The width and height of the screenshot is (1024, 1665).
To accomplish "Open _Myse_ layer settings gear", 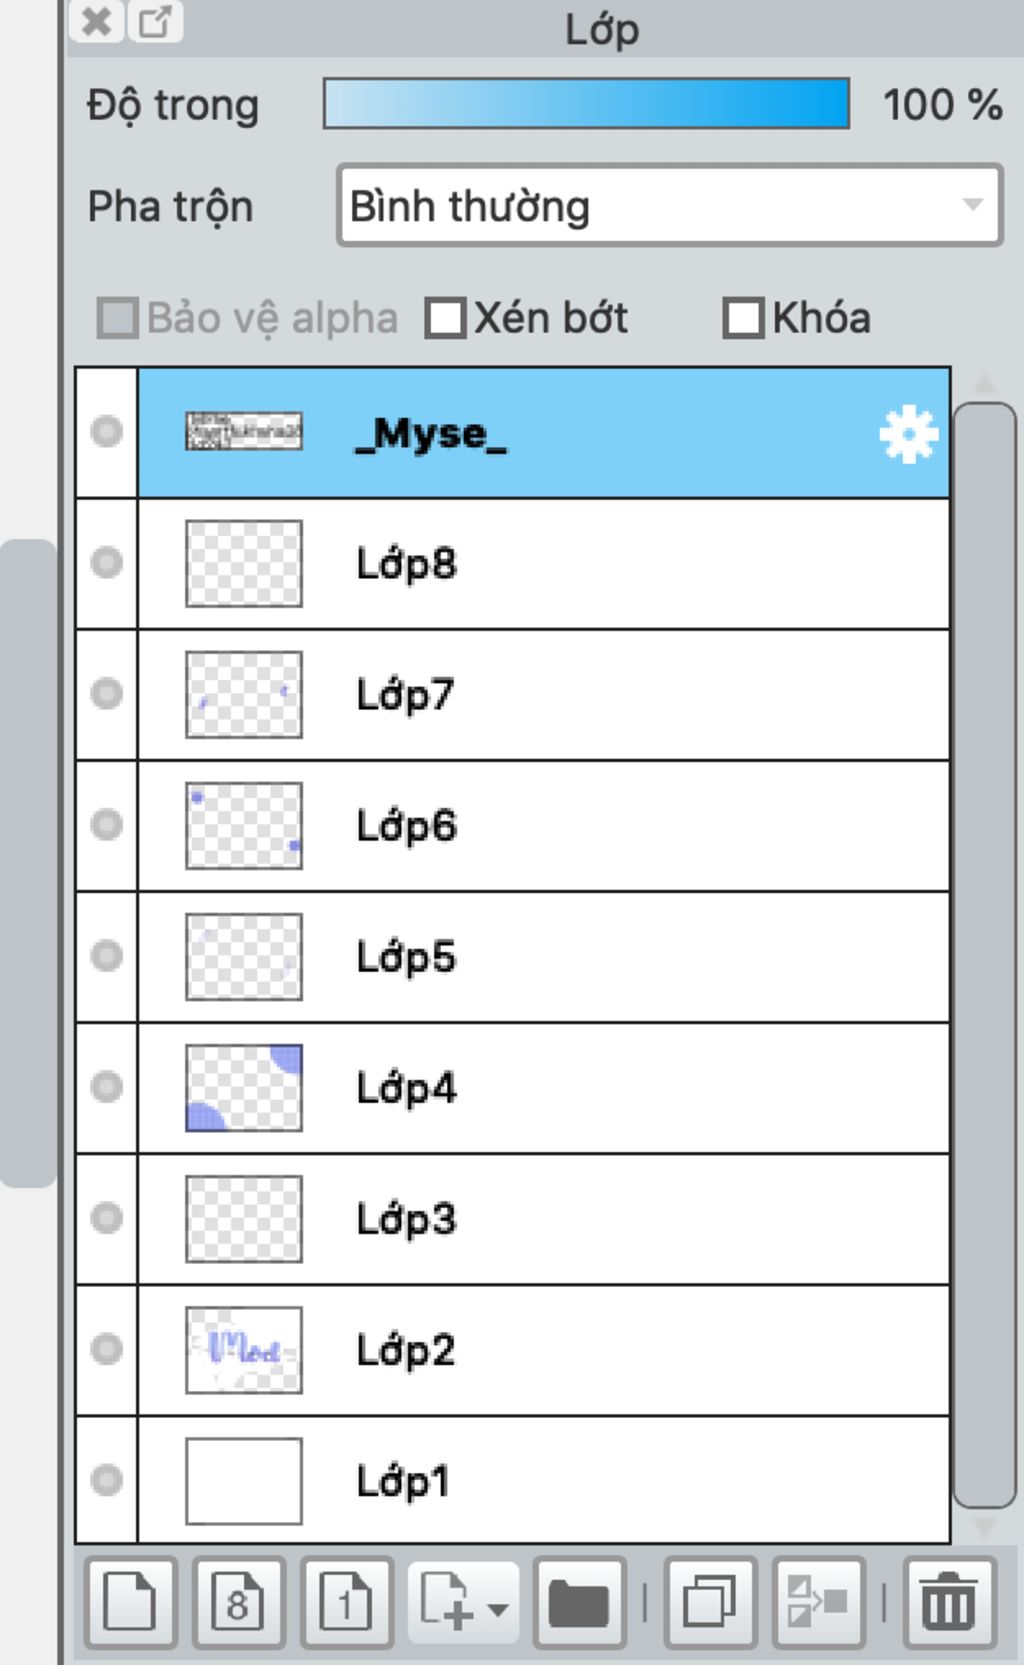I will coord(908,434).
